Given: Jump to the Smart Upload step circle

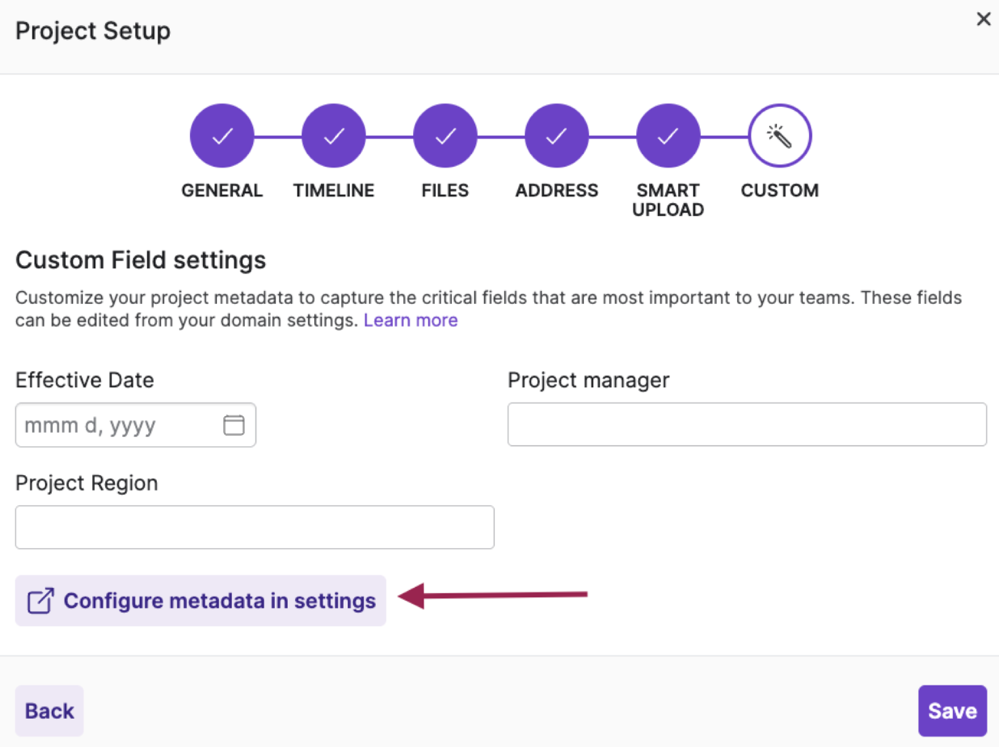Looking at the screenshot, I should click(668, 136).
